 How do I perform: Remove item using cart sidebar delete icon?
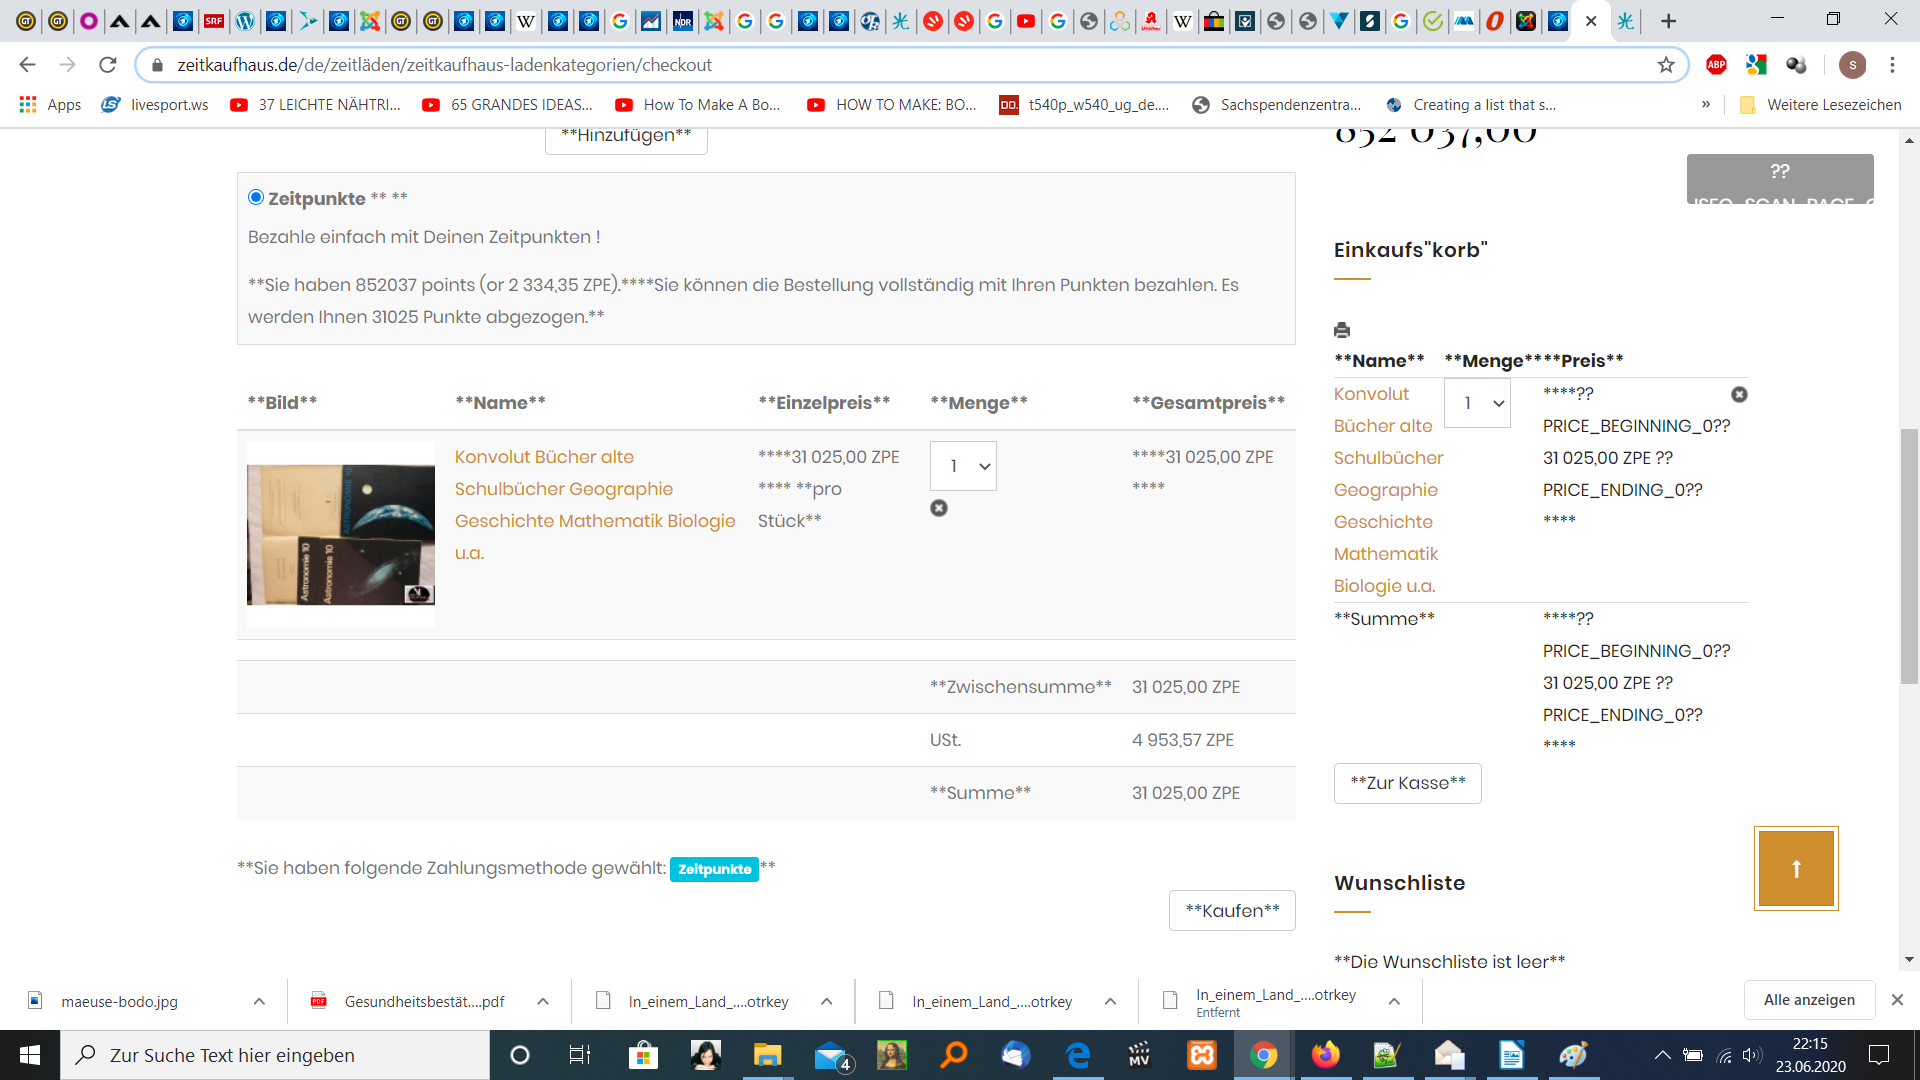click(1739, 395)
